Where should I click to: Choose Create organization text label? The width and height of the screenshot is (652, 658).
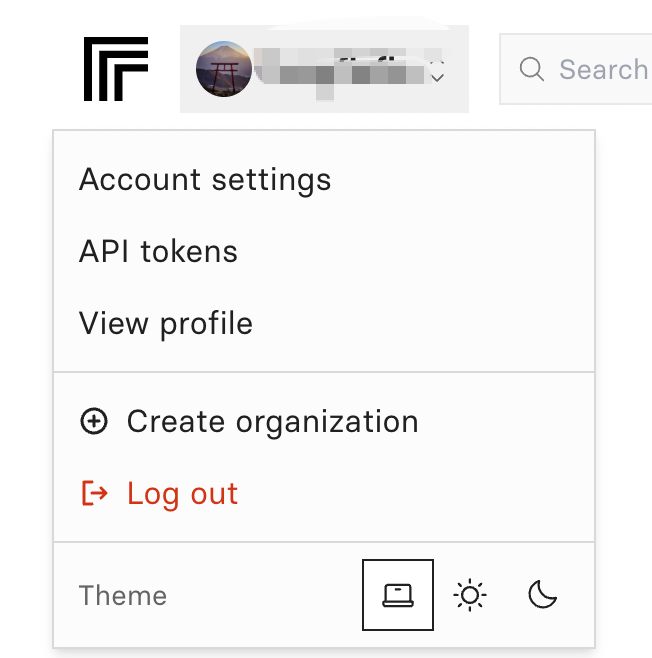click(x=272, y=422)
